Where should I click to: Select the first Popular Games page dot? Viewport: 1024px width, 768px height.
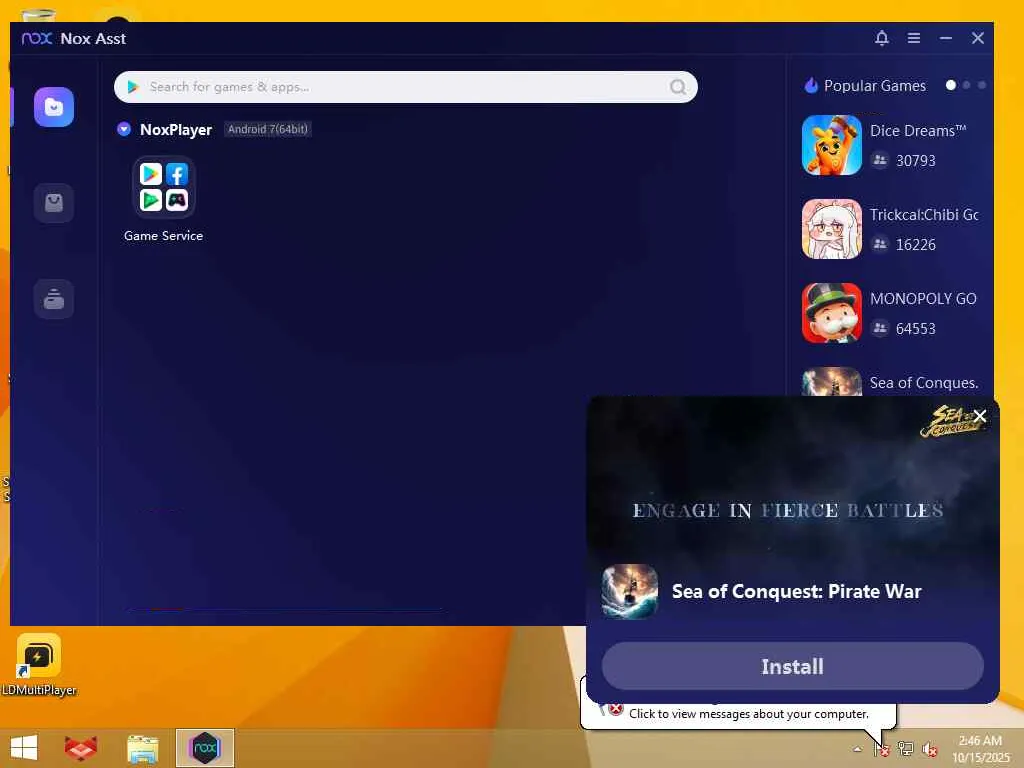click(x=951, y=85)
